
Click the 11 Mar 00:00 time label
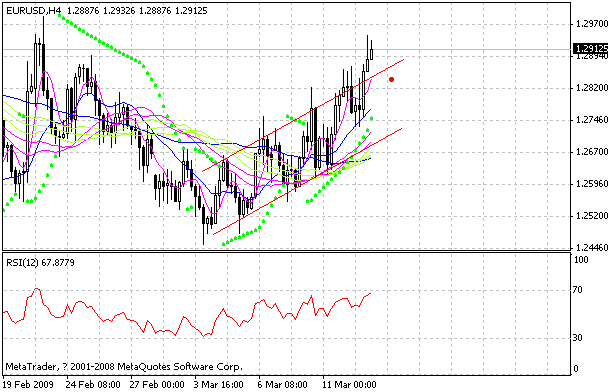click(349, 385)
